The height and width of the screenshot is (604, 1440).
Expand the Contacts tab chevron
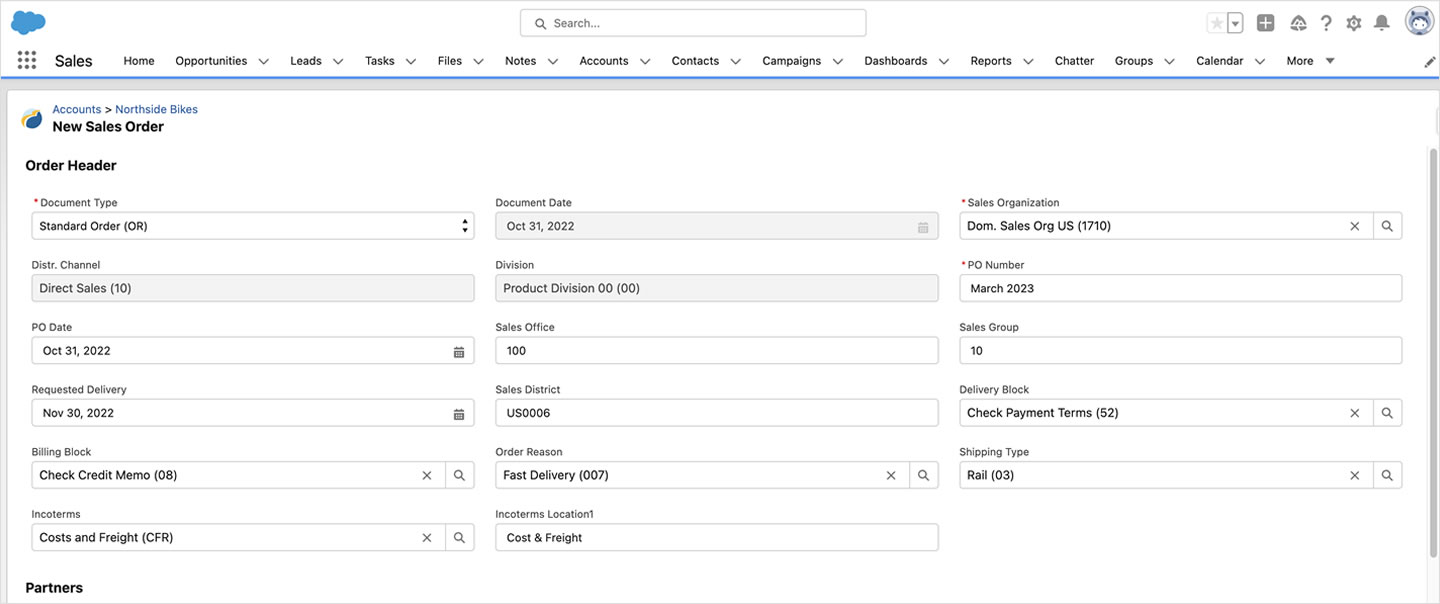tap(735, 61)
